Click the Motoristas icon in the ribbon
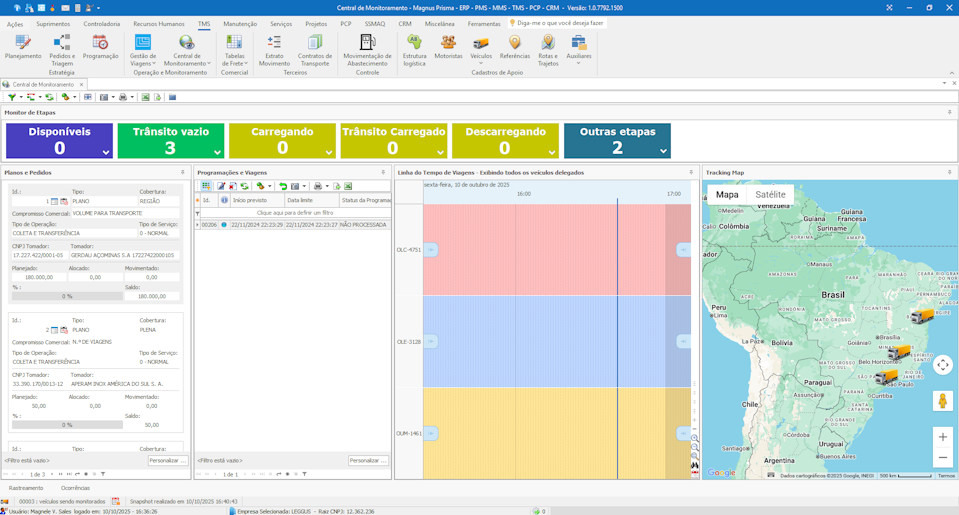The image size is (959, 515). [448, 45]
